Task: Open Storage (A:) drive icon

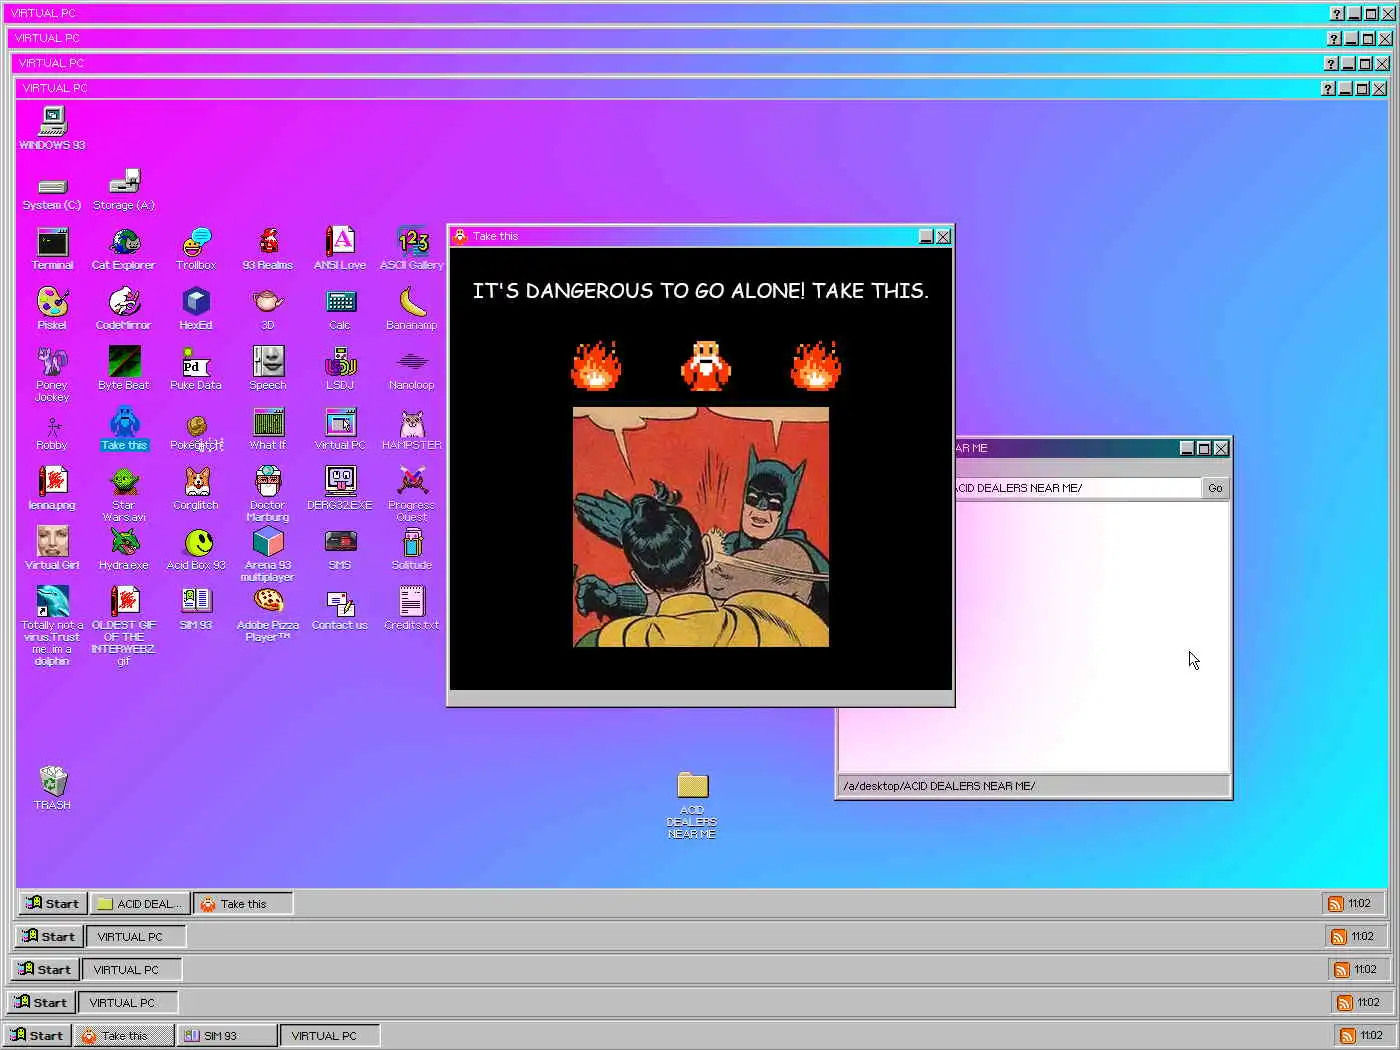Action: point(124,190)
